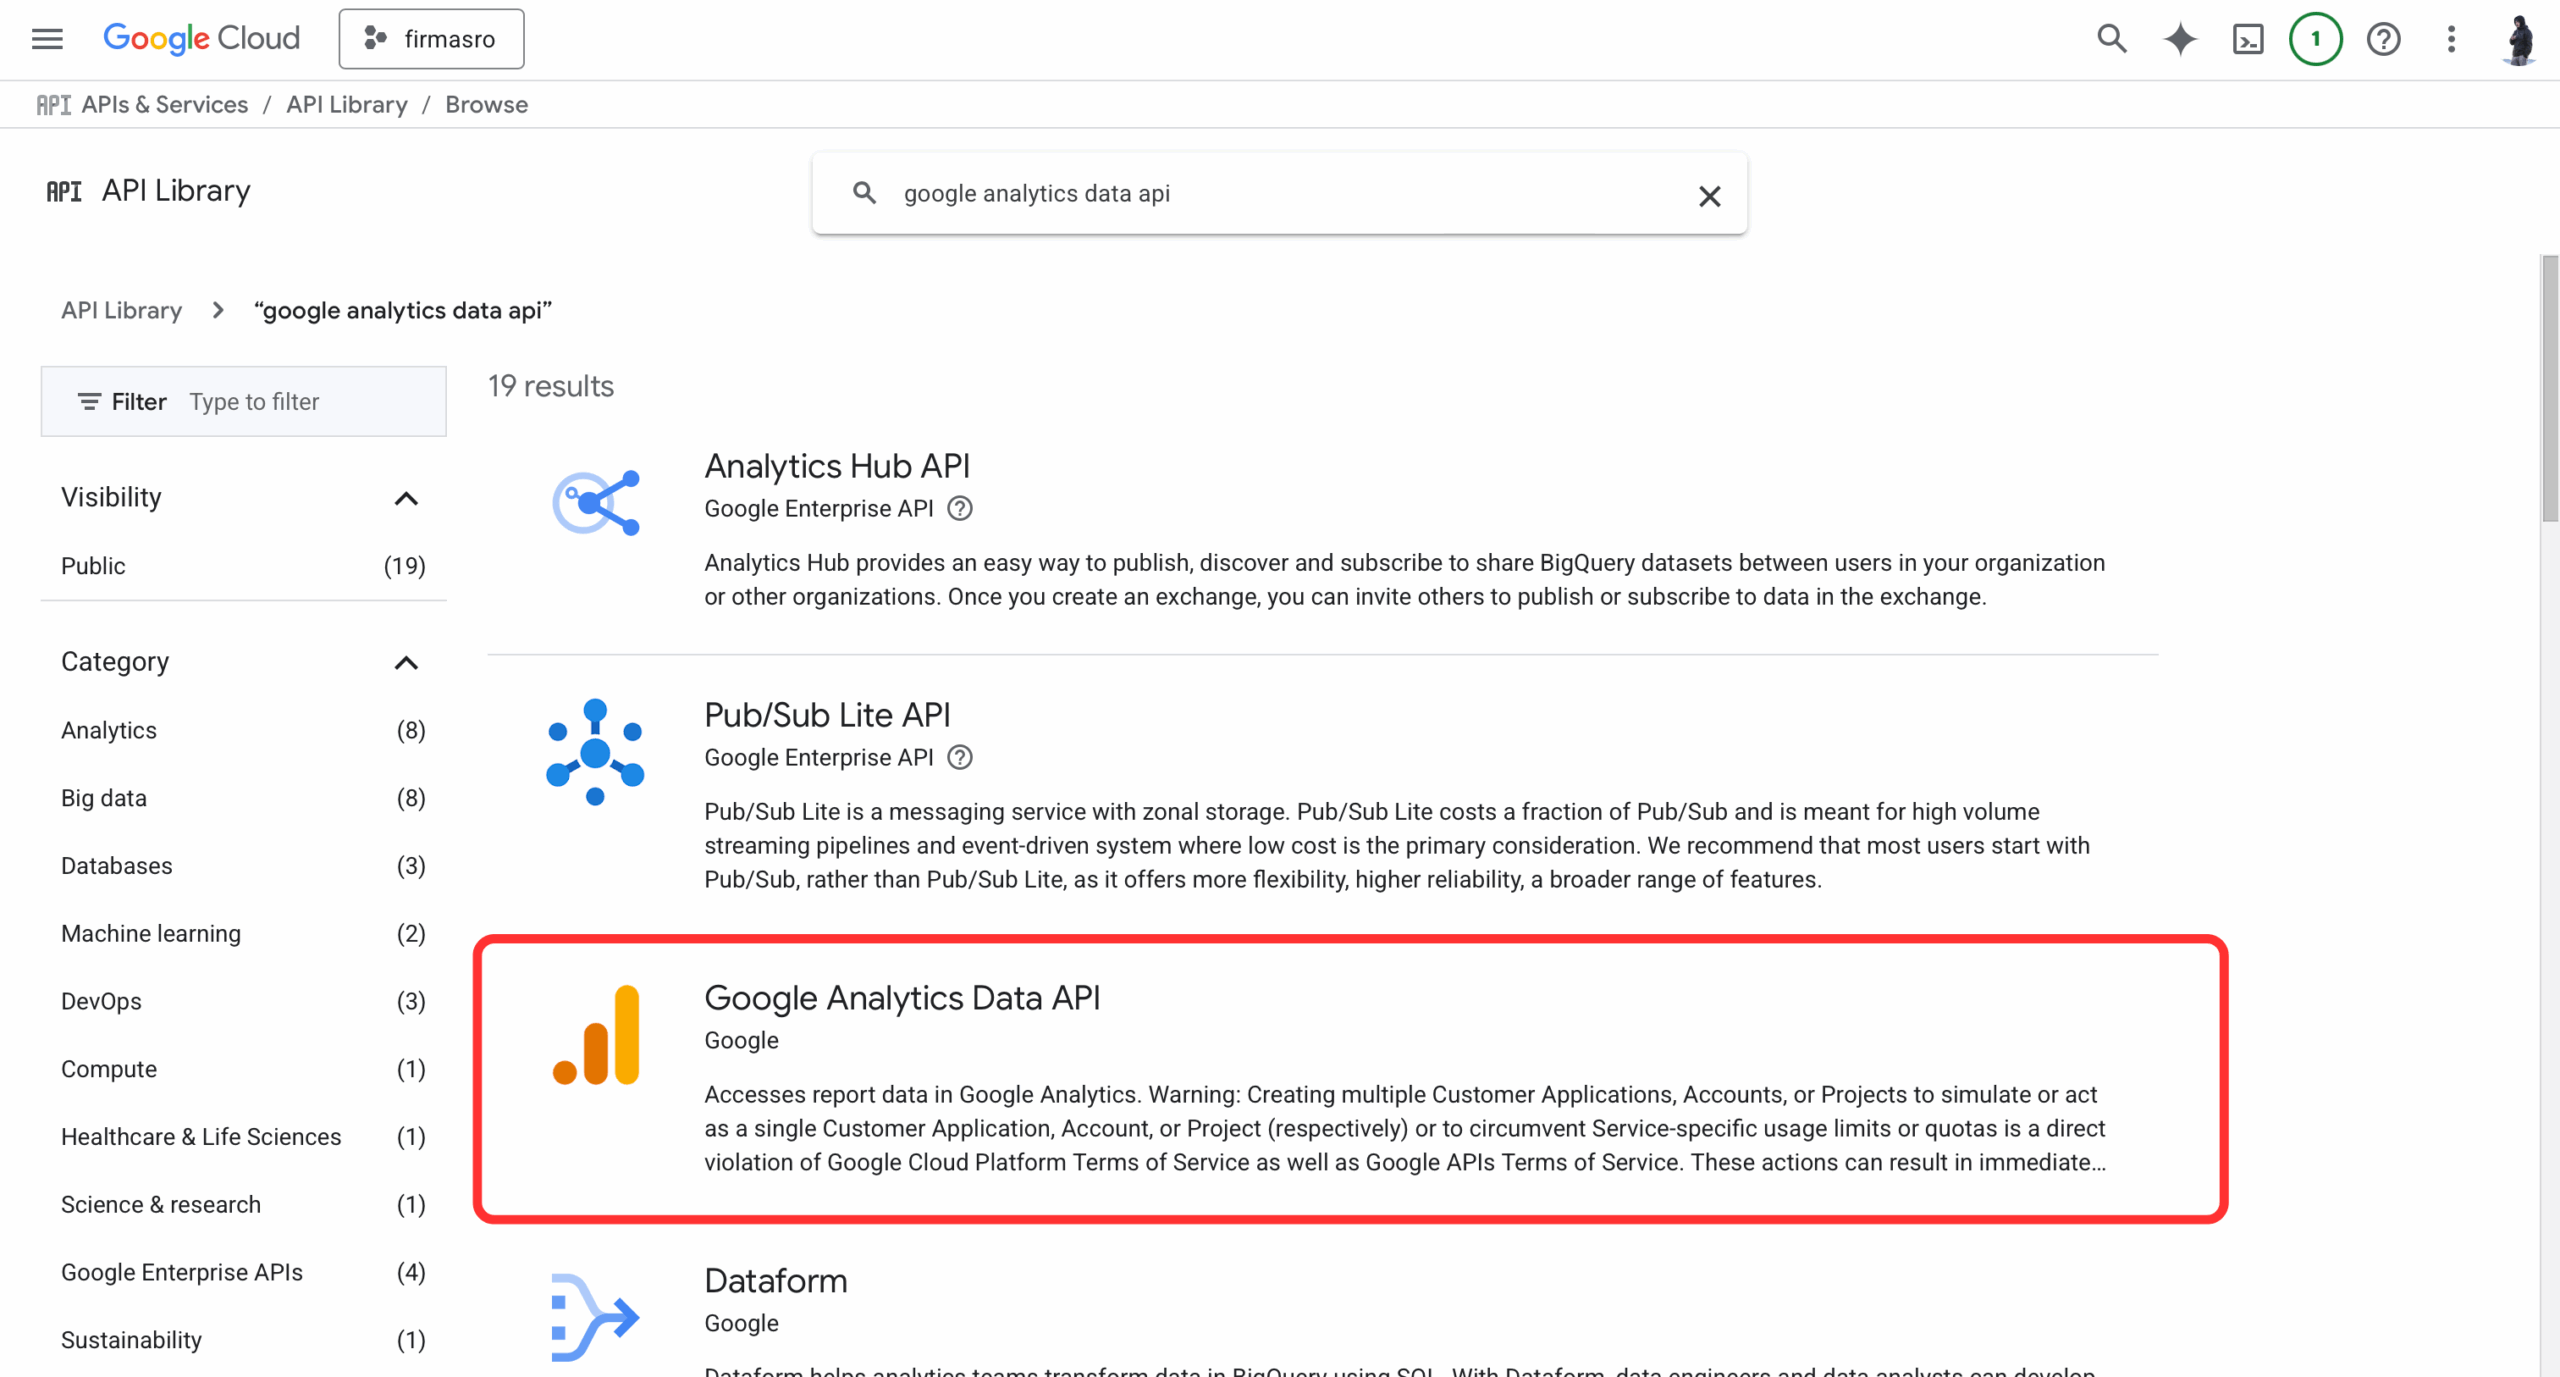
Task: Collapse the Category filter section
Action: pos(406,663)
